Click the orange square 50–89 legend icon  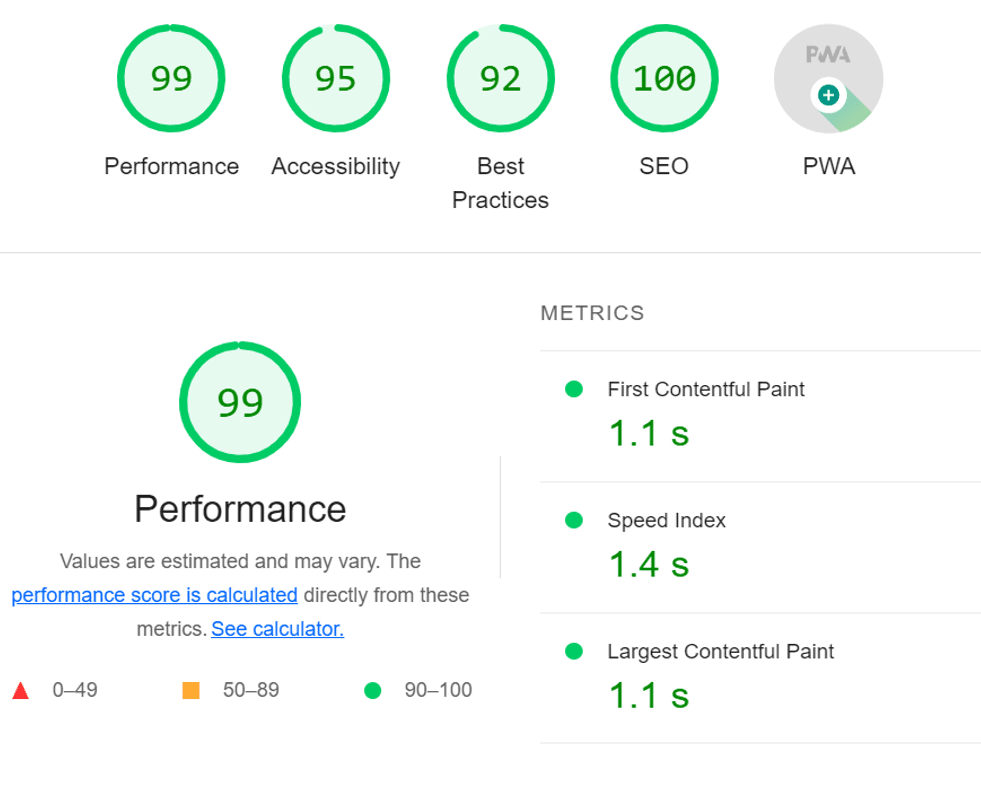click(x=191, y=690)
